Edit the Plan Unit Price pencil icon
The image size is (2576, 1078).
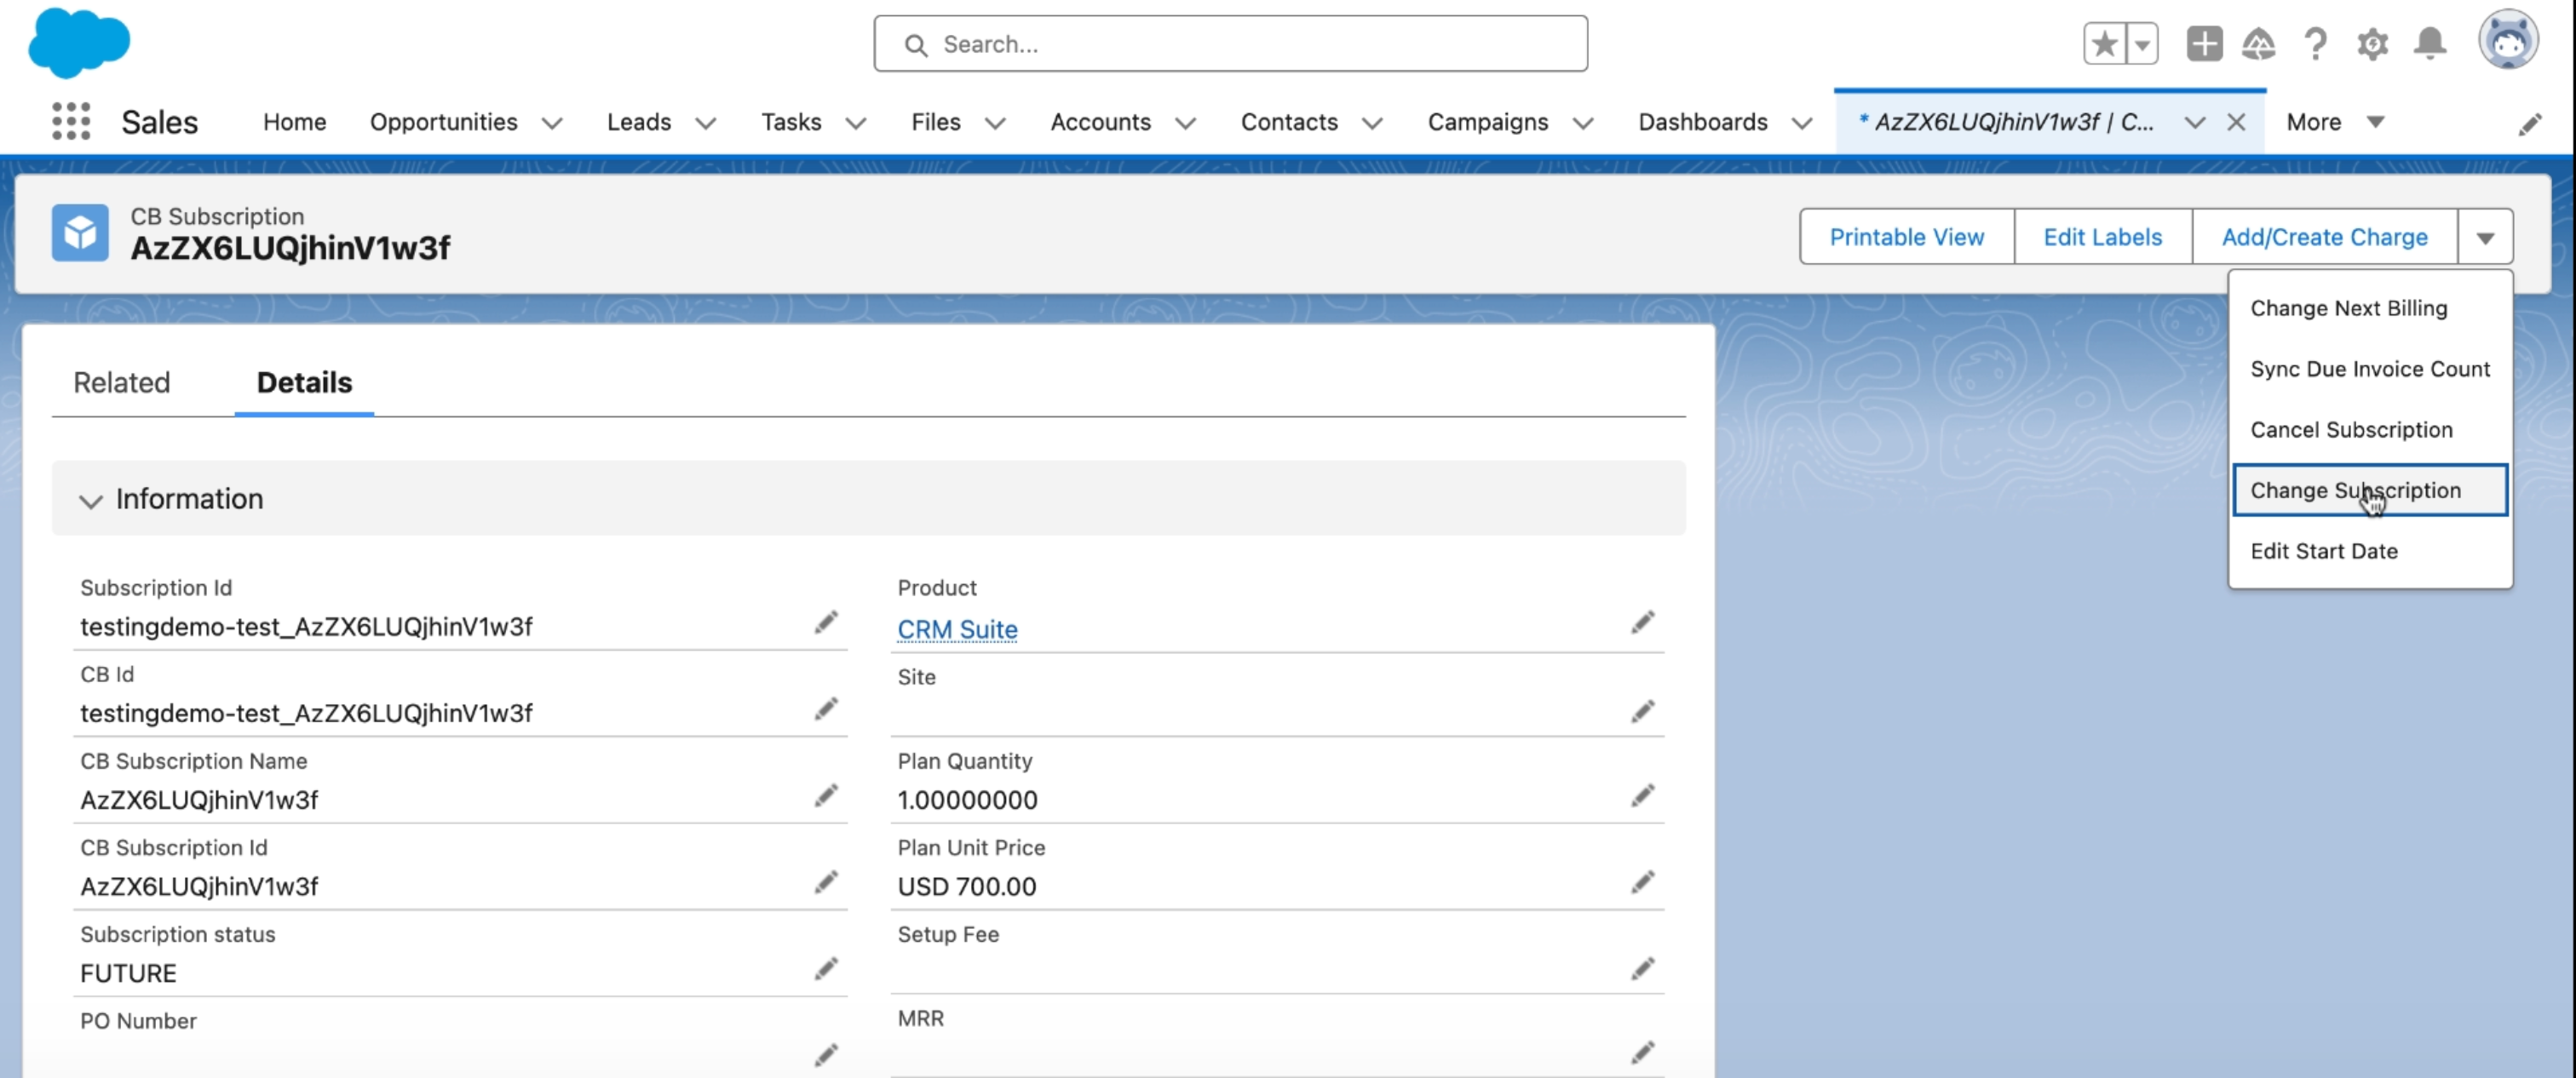pos(1642,882)
